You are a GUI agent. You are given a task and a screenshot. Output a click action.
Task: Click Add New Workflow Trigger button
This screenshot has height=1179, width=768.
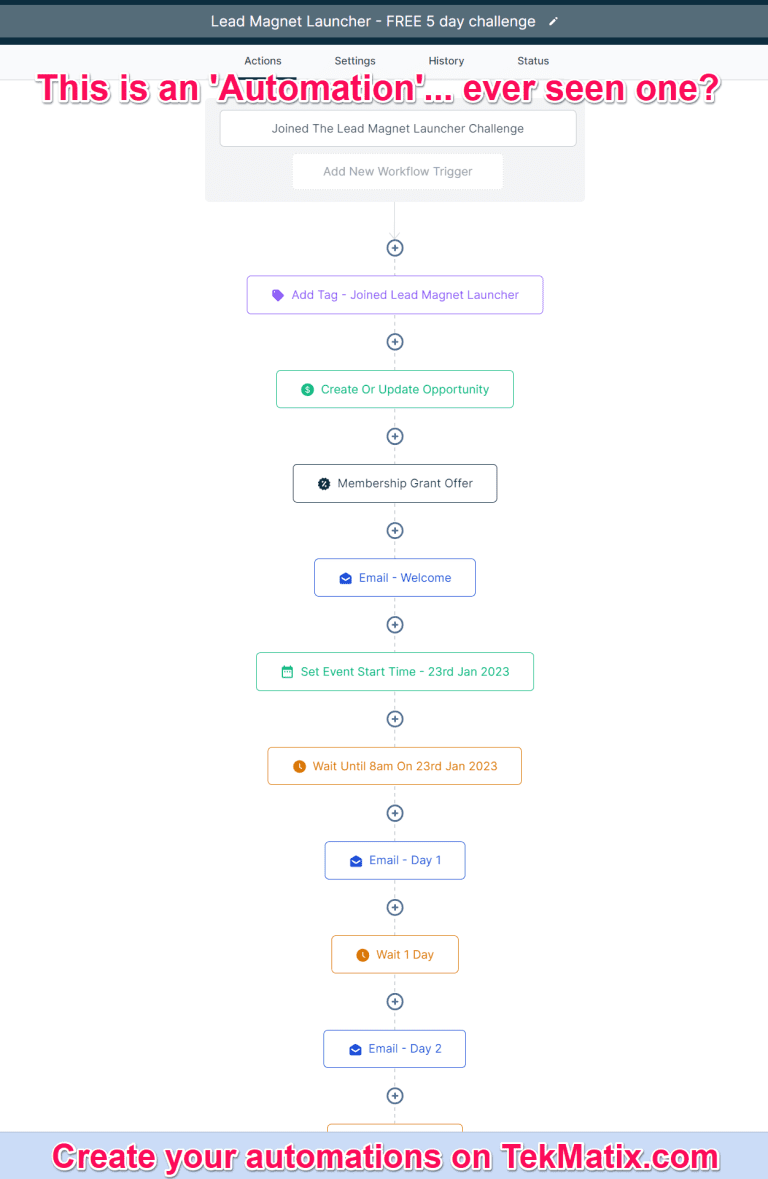coord(397,172)
